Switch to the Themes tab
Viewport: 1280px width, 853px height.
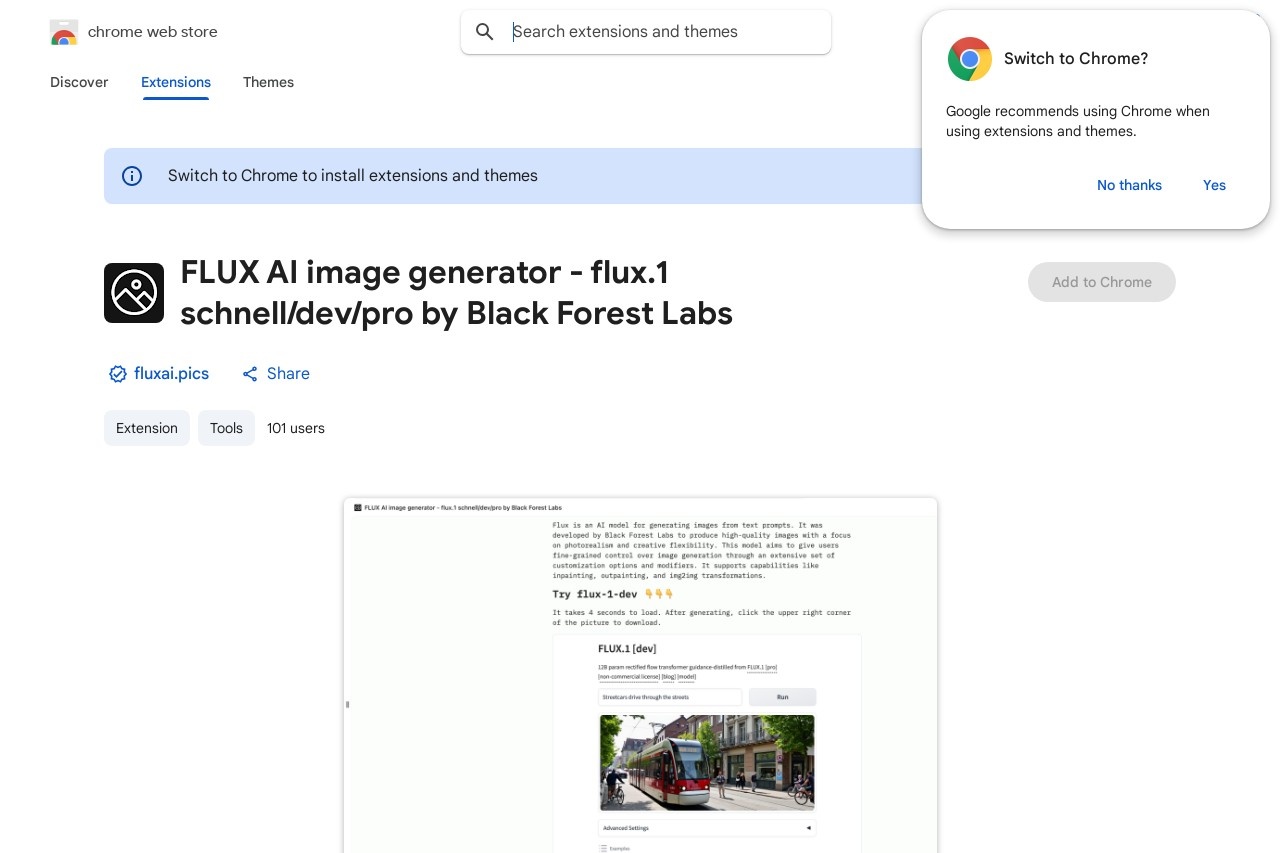(268, 82)
